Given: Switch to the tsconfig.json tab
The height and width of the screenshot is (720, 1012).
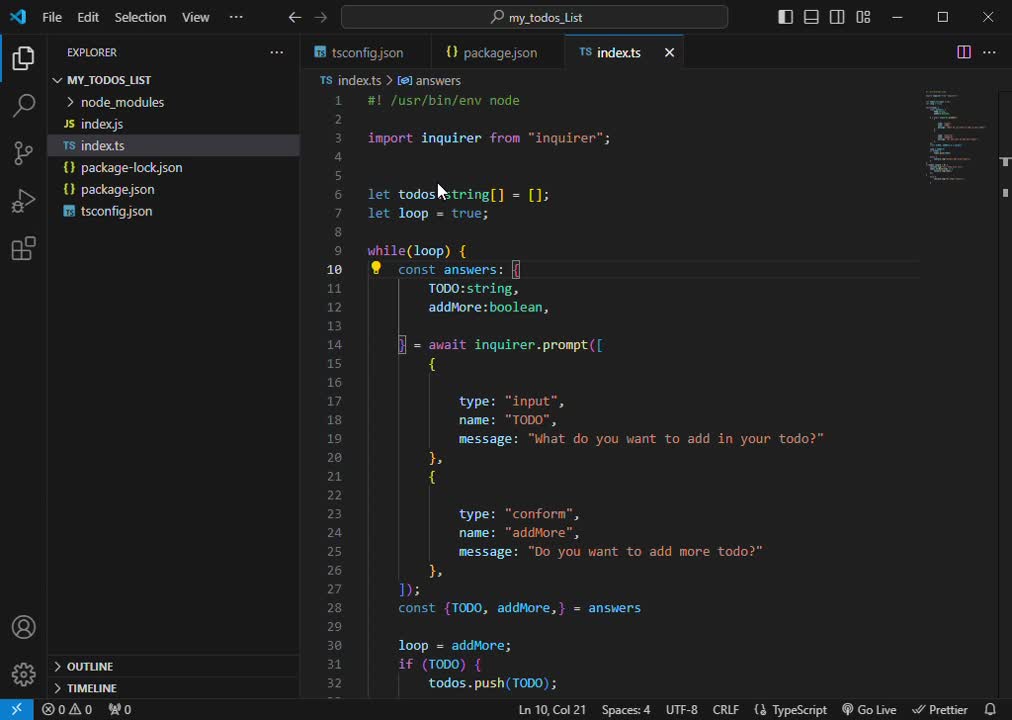Looking at the screenshot, I should [x=365, y=52].
